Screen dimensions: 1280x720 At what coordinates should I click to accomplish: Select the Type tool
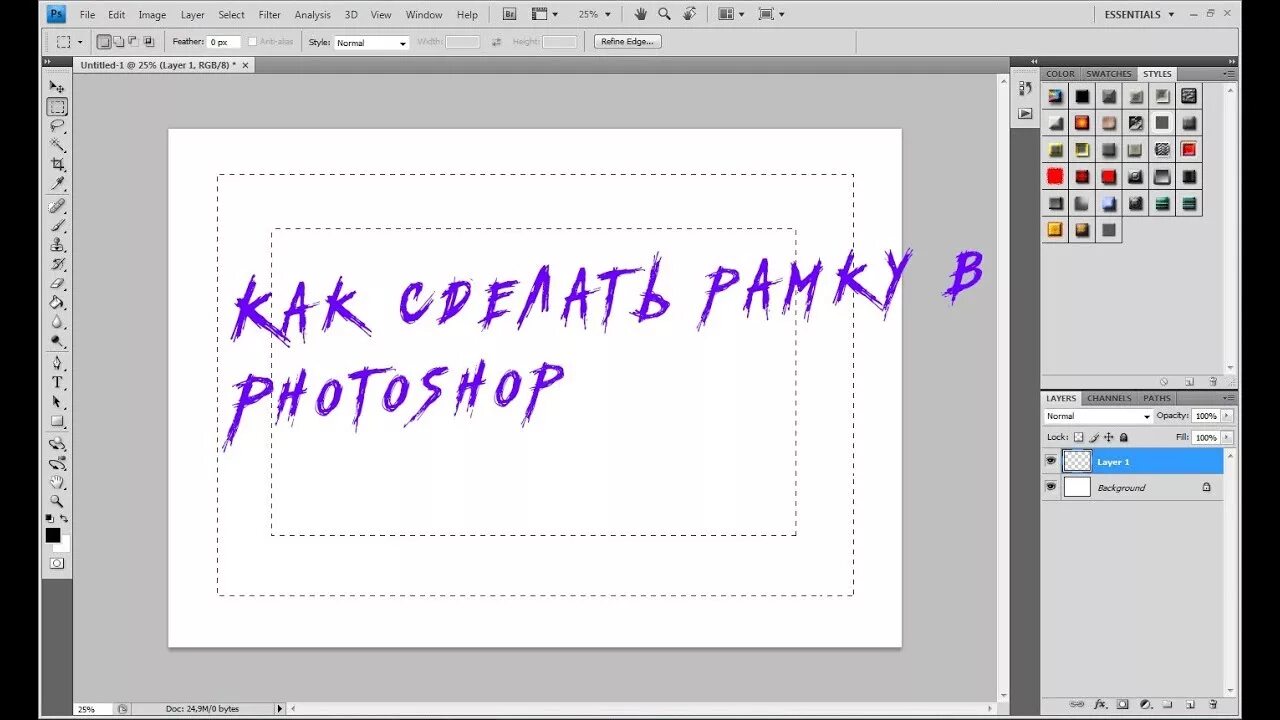point(57,382)
